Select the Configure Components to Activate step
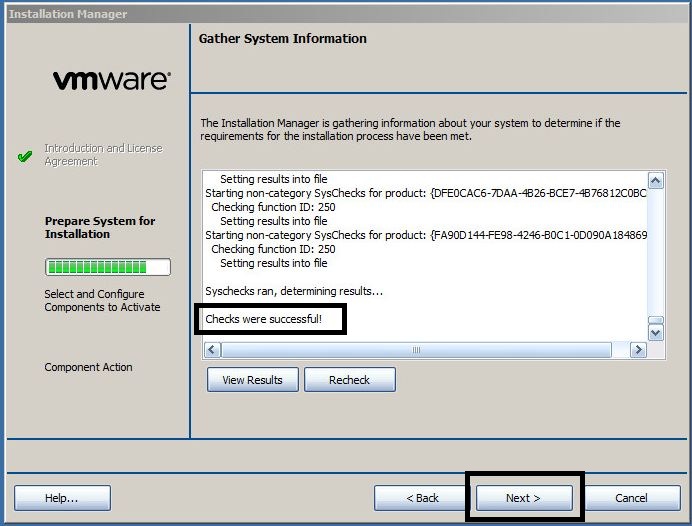Image resolution: width=692 pixels, height=526 pixels. [x=102, y=301]
